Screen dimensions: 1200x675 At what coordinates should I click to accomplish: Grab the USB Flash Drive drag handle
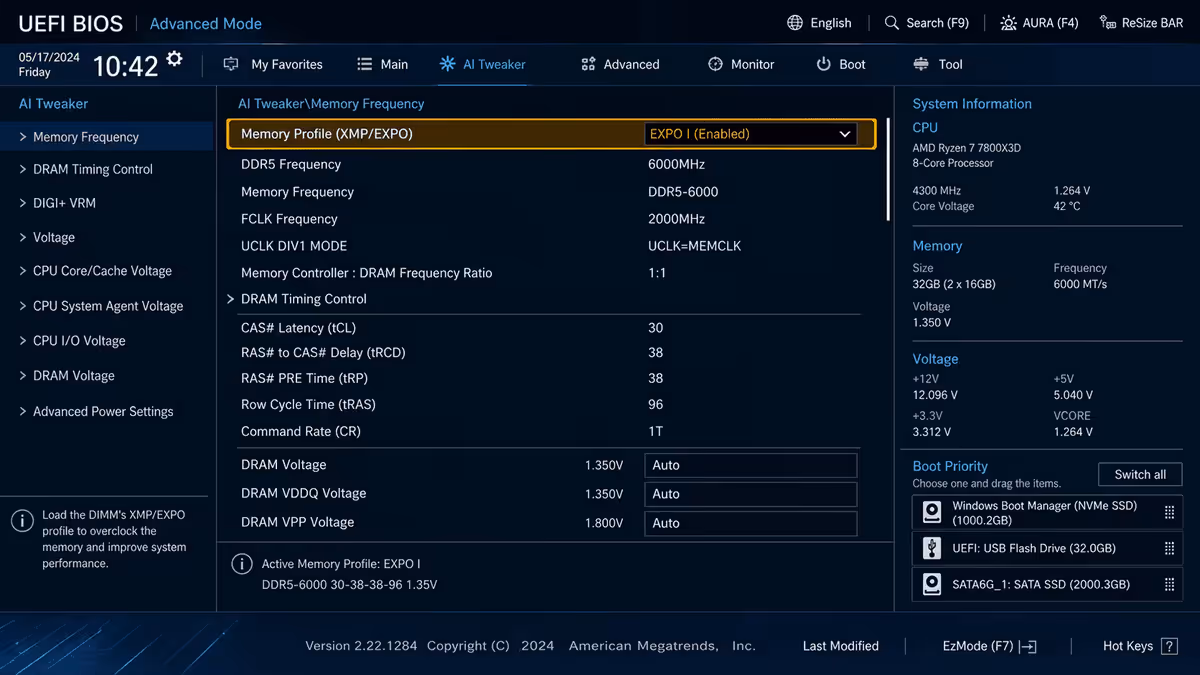point(1169,548)
